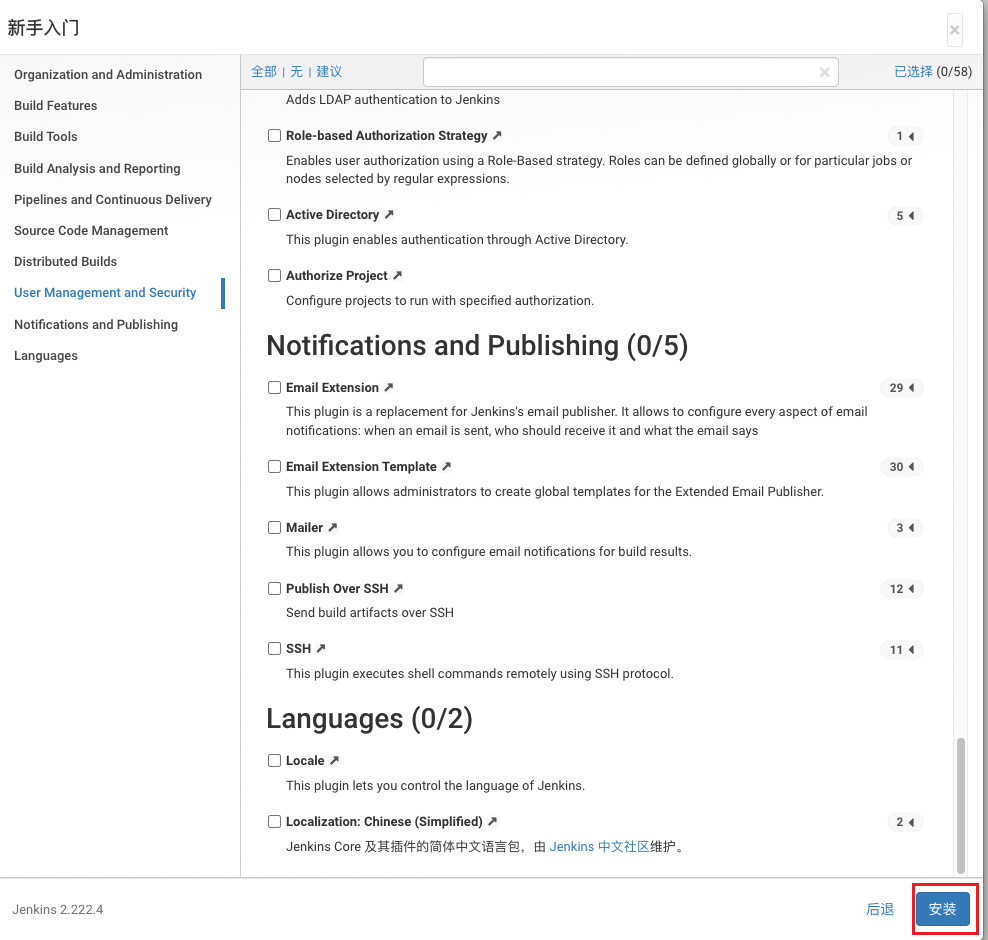This screenshot has height=940, width=988.
Task: Select the Email Extension plugin checkbox
Action: [x=274, y=387]
